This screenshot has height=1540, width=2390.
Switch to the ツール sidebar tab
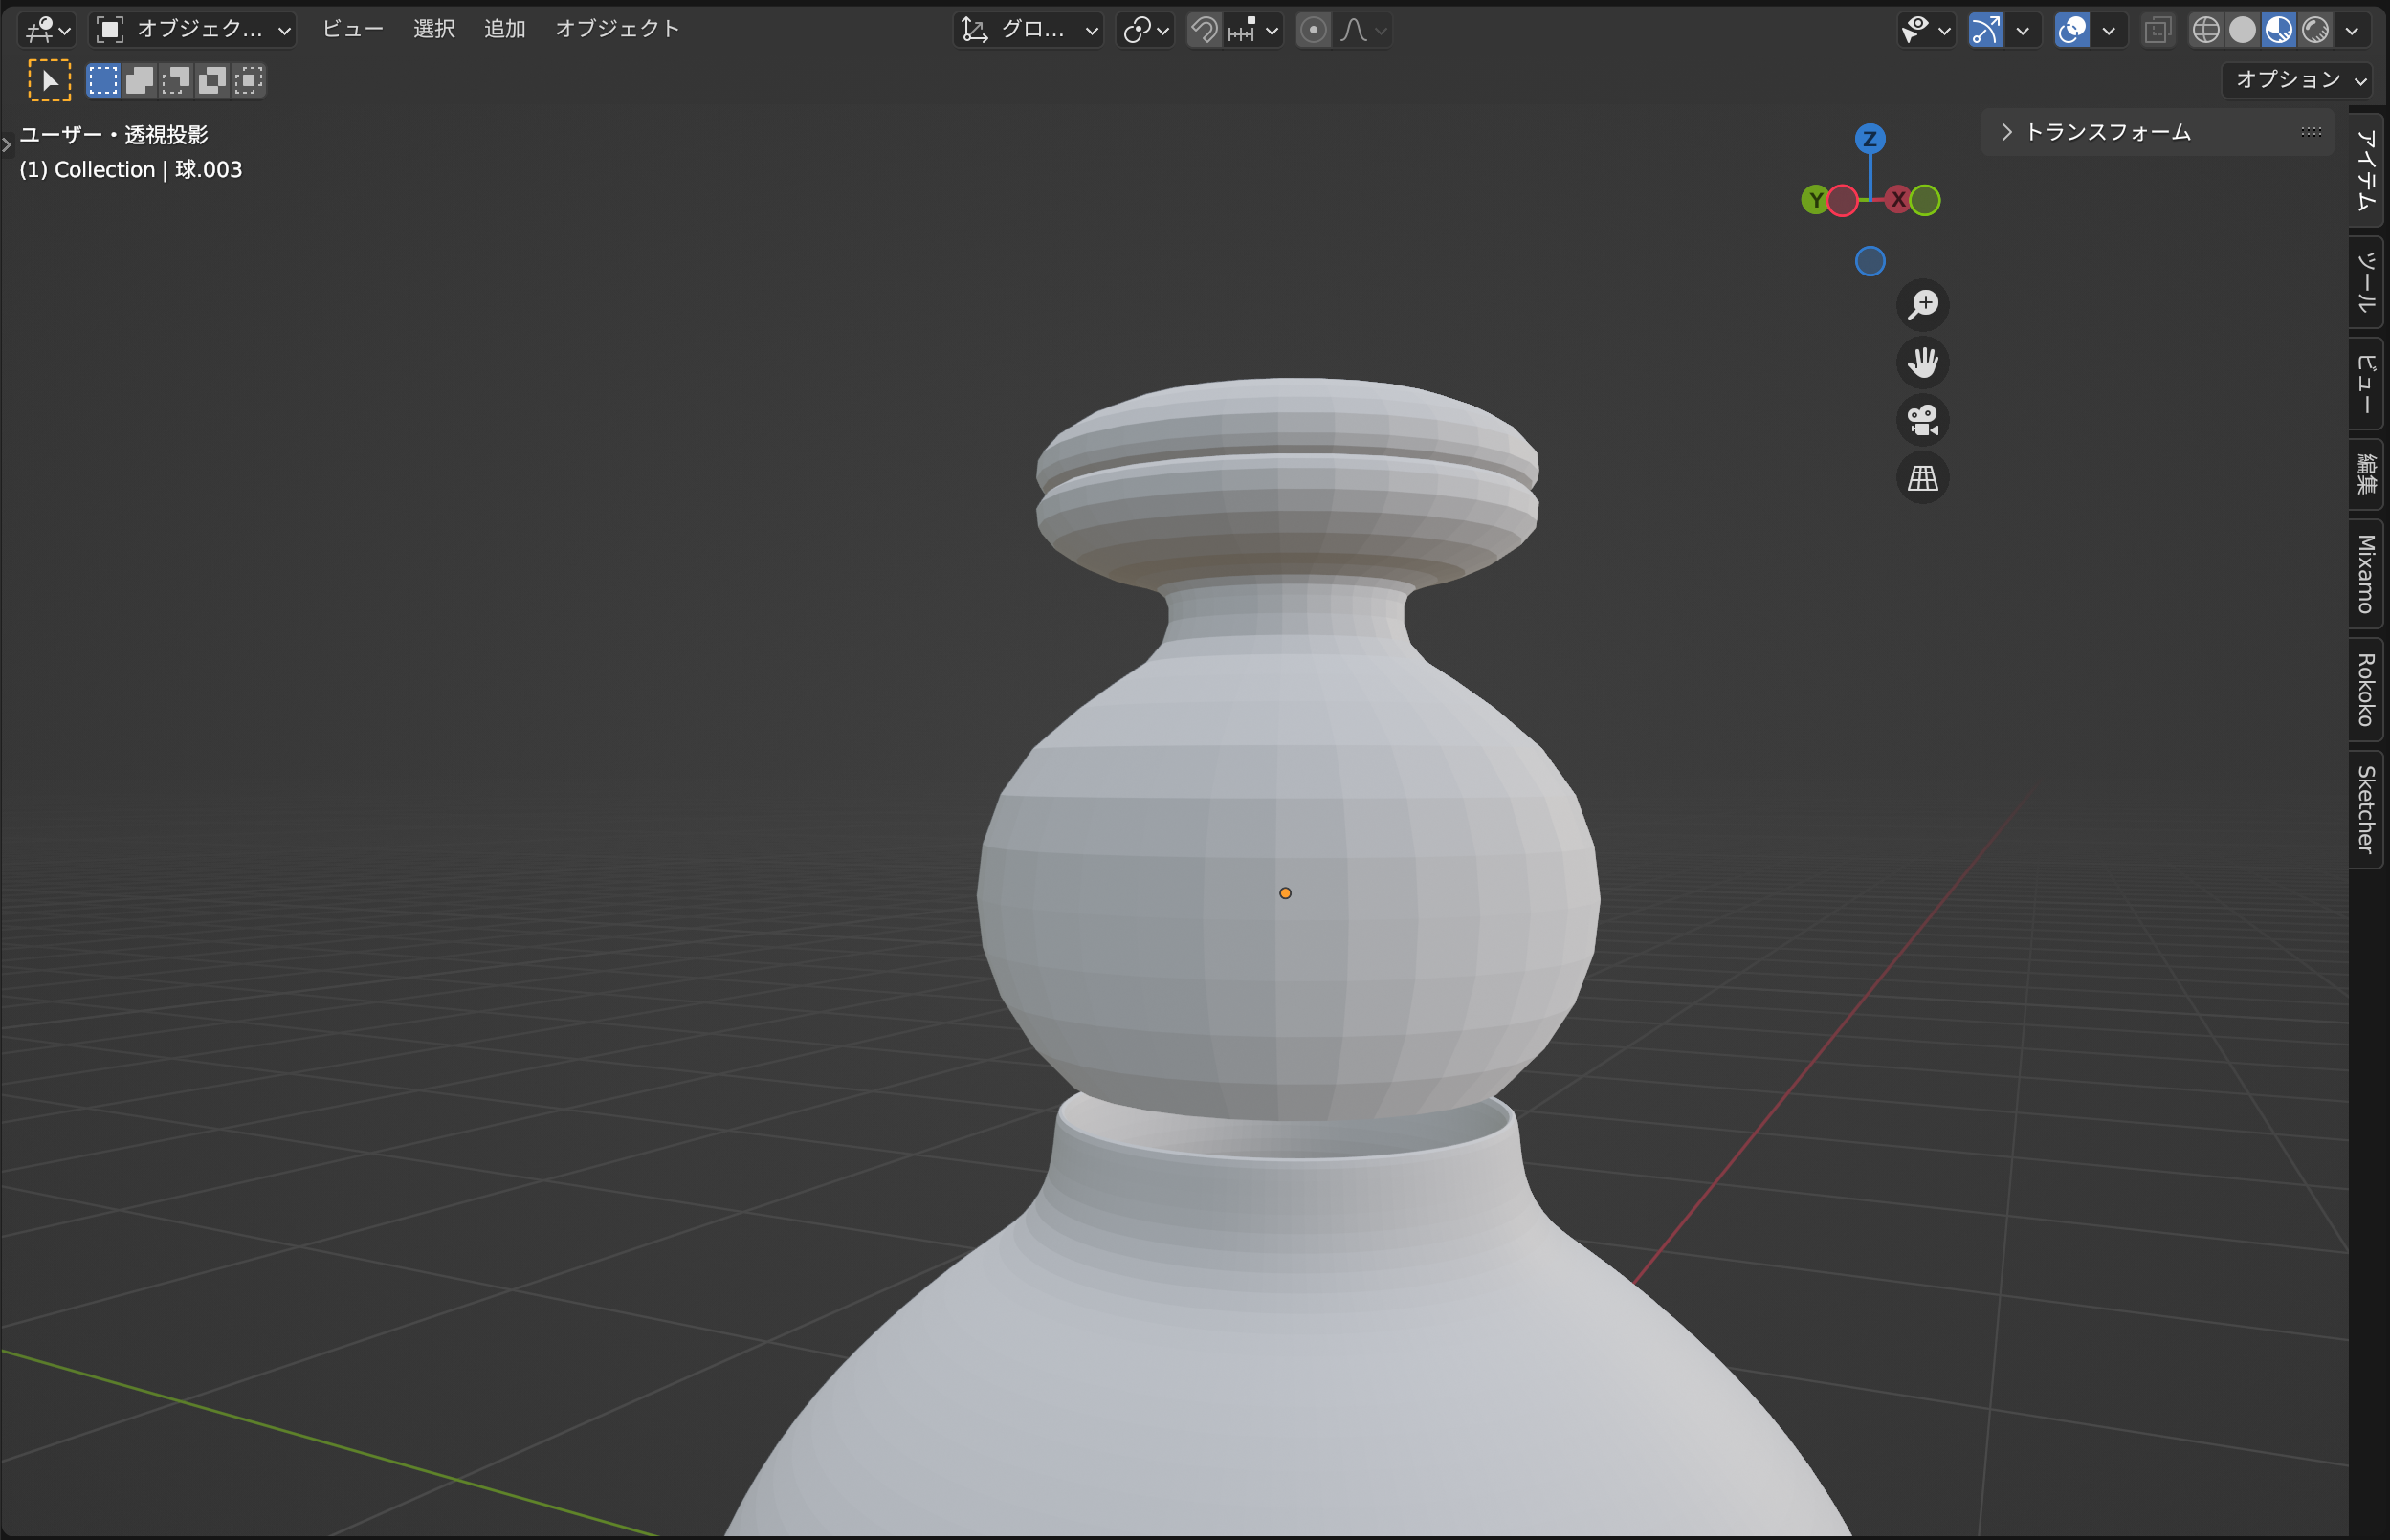2365,283
